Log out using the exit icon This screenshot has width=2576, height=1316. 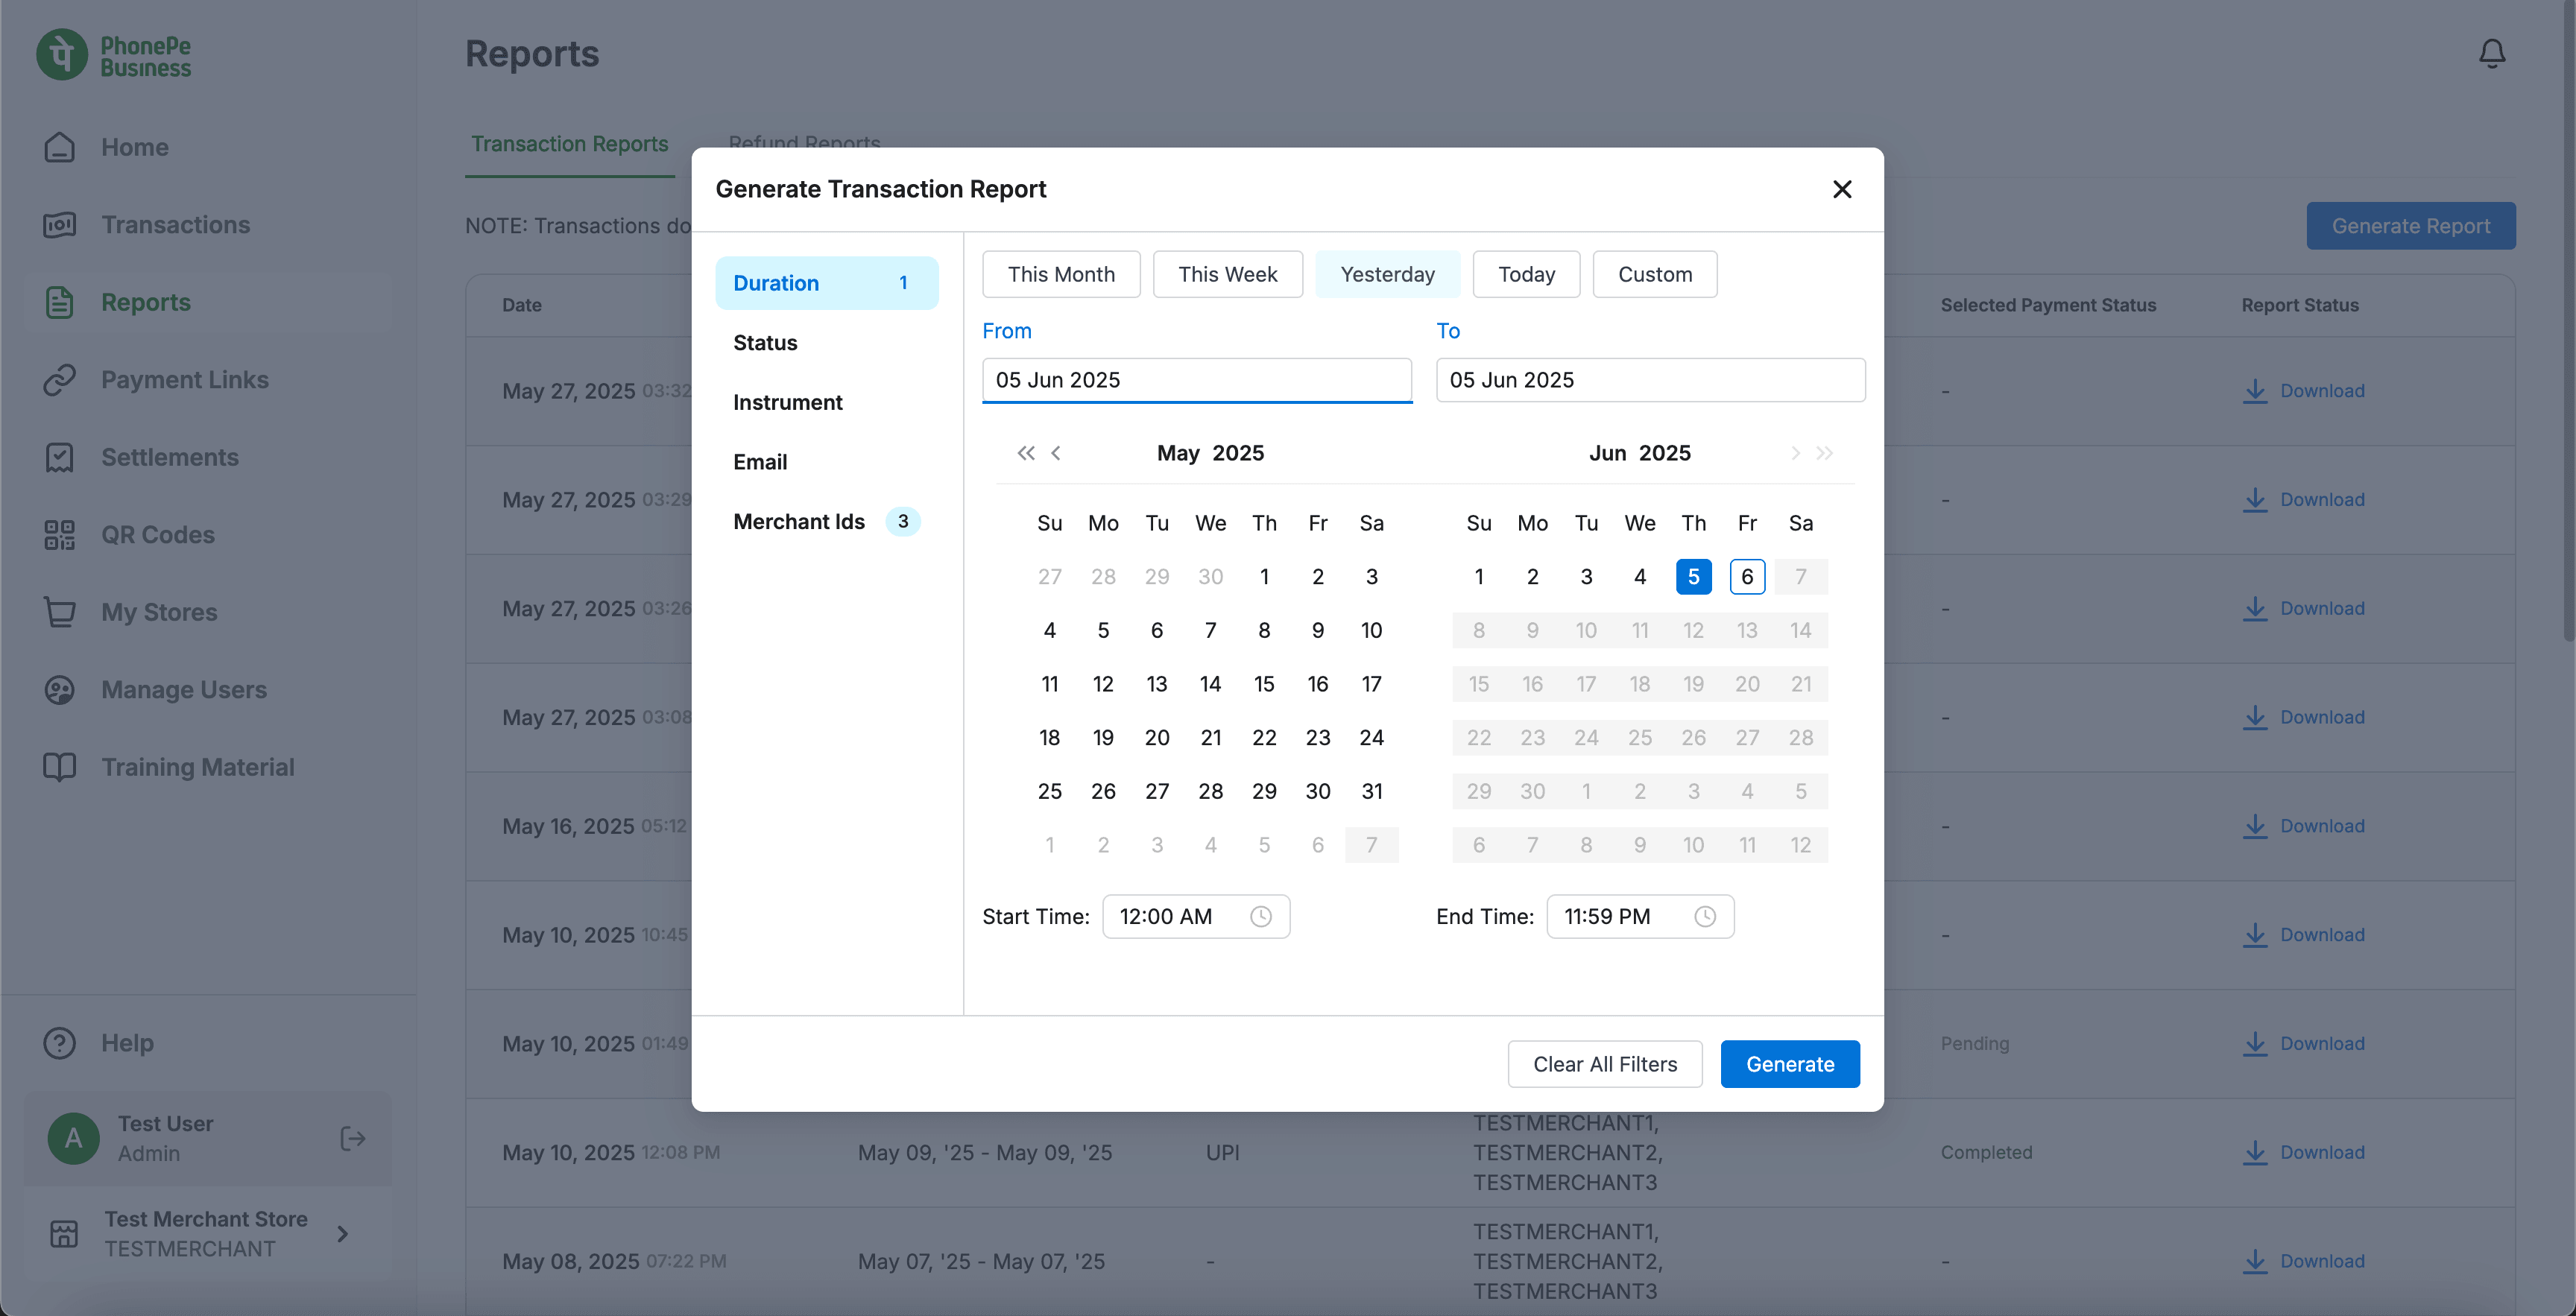[352, 1138]
